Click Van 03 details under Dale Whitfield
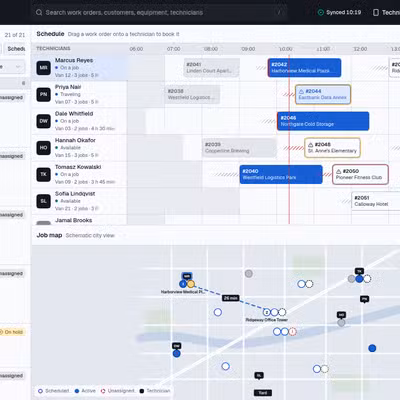The image size is (400, 400). pos(85,128)
